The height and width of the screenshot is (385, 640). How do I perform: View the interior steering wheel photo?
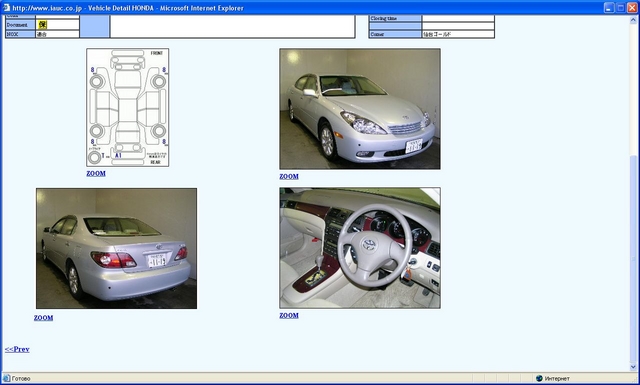pos(360,248)
